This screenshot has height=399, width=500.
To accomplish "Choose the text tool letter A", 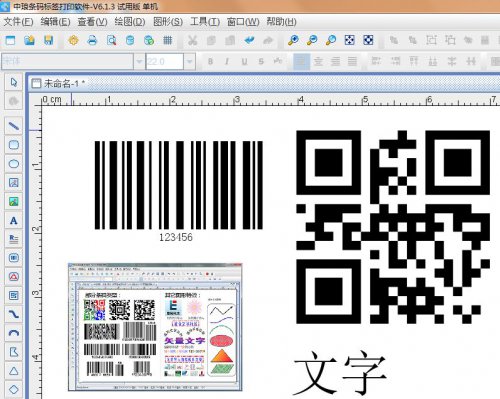I will [x=14, y=220].
